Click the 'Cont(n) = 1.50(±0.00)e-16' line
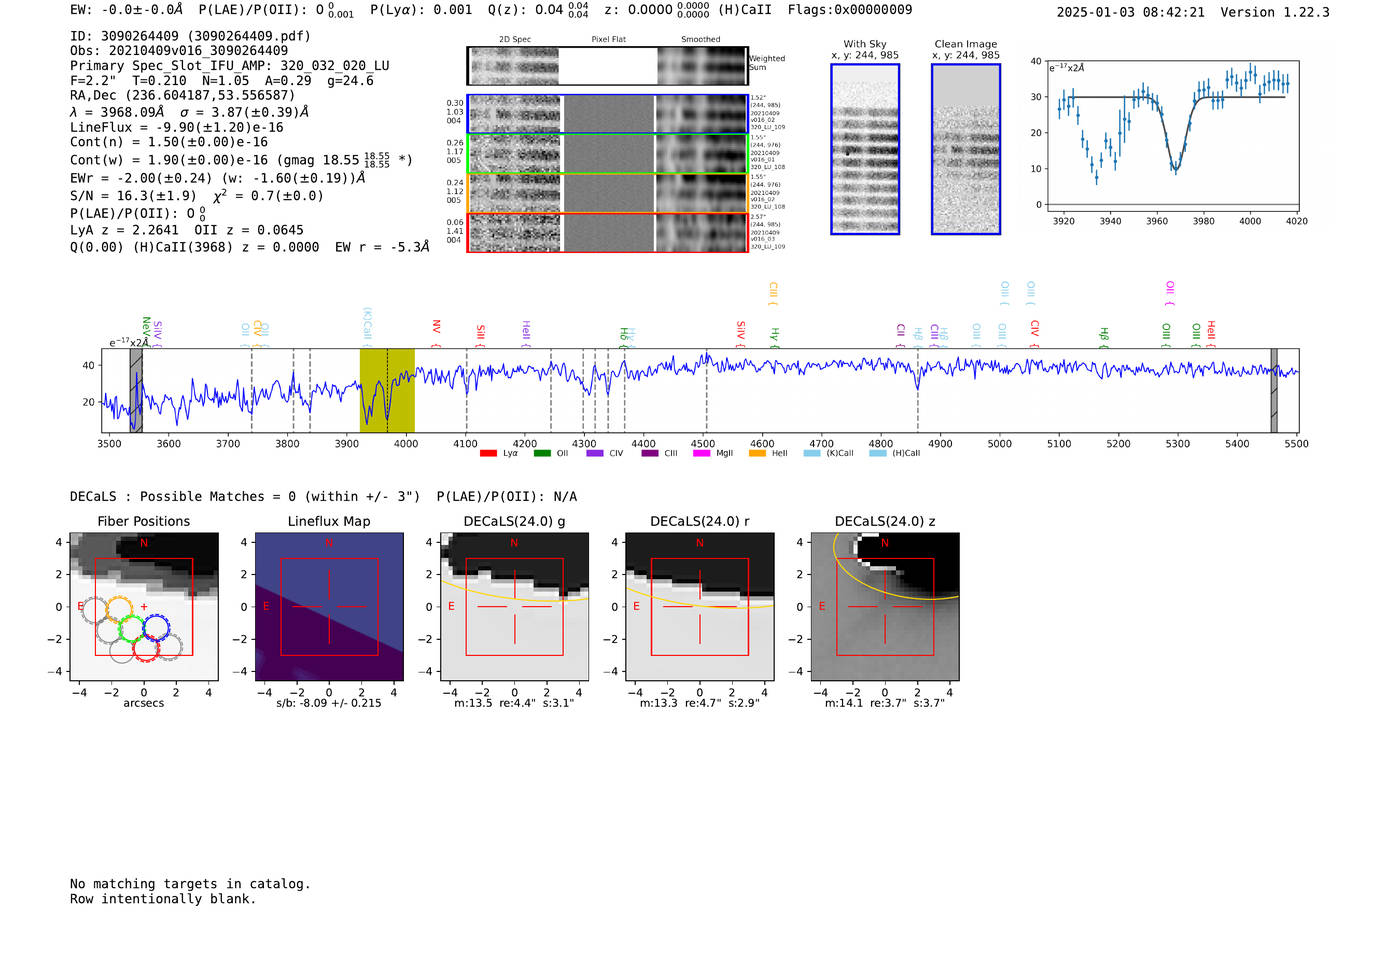The image size is (1400, 953). point(169,142)
